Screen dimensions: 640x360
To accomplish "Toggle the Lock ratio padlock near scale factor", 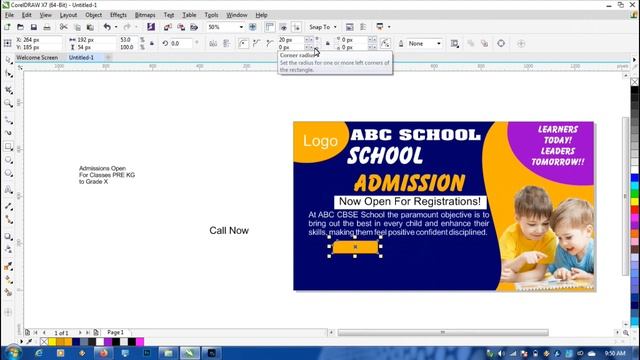I will [x=152, y=43].
